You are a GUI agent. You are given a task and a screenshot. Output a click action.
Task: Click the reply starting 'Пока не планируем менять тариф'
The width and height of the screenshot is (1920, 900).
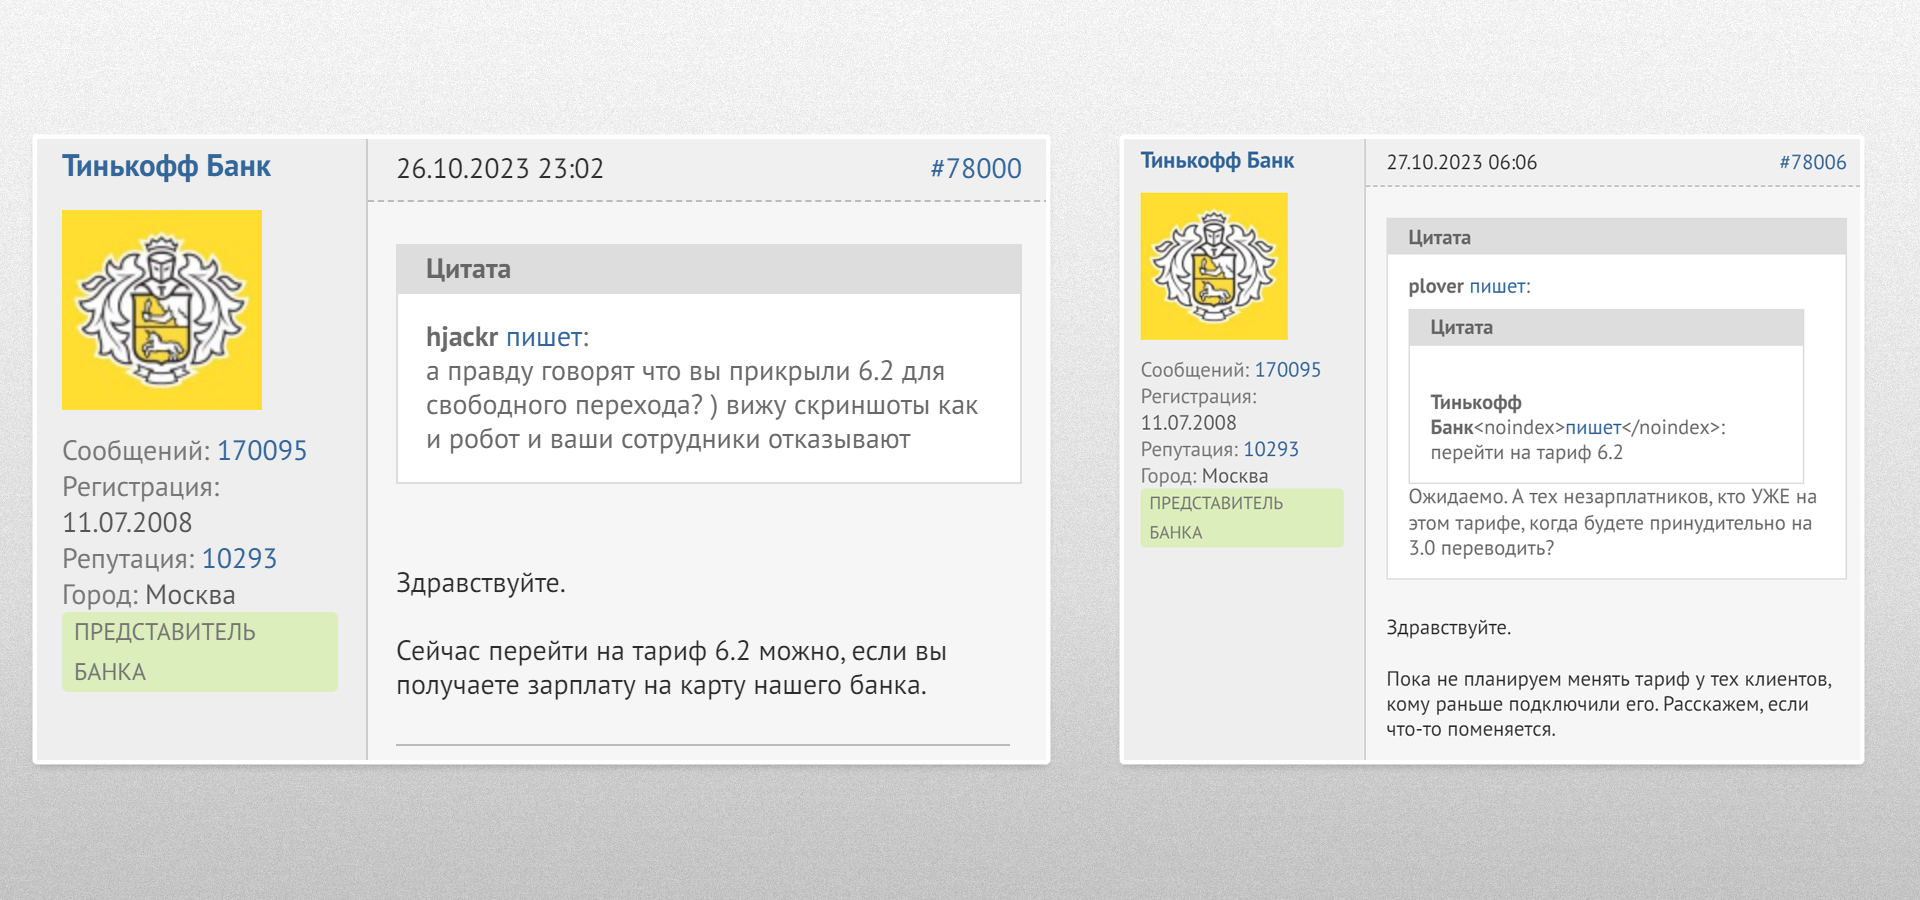point(1609,704)
